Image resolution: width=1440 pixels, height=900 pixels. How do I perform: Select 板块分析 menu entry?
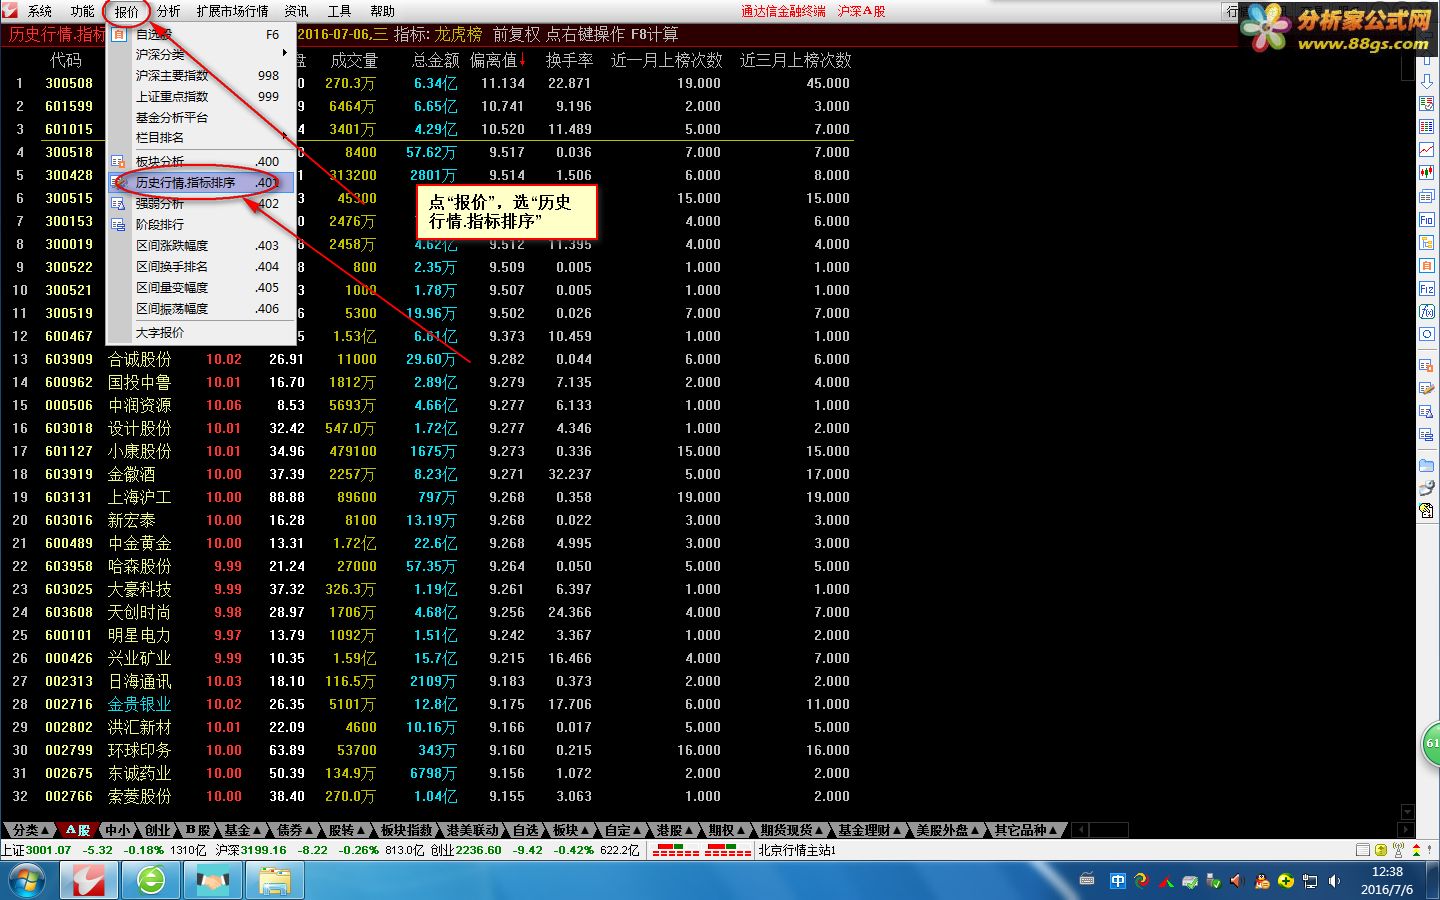pos(202,161)
